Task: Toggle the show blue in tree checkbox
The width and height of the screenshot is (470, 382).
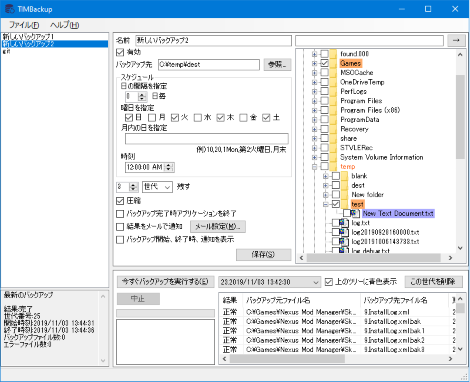Action: tap(329, 282)
